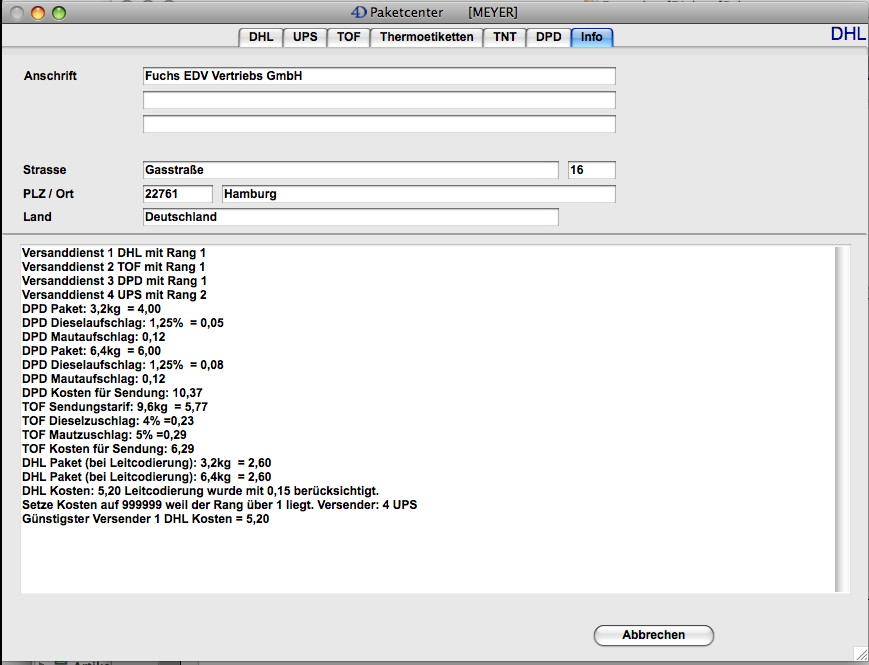Click the PLZ field containing 22761
869x665 pixels.
(178, 194)
